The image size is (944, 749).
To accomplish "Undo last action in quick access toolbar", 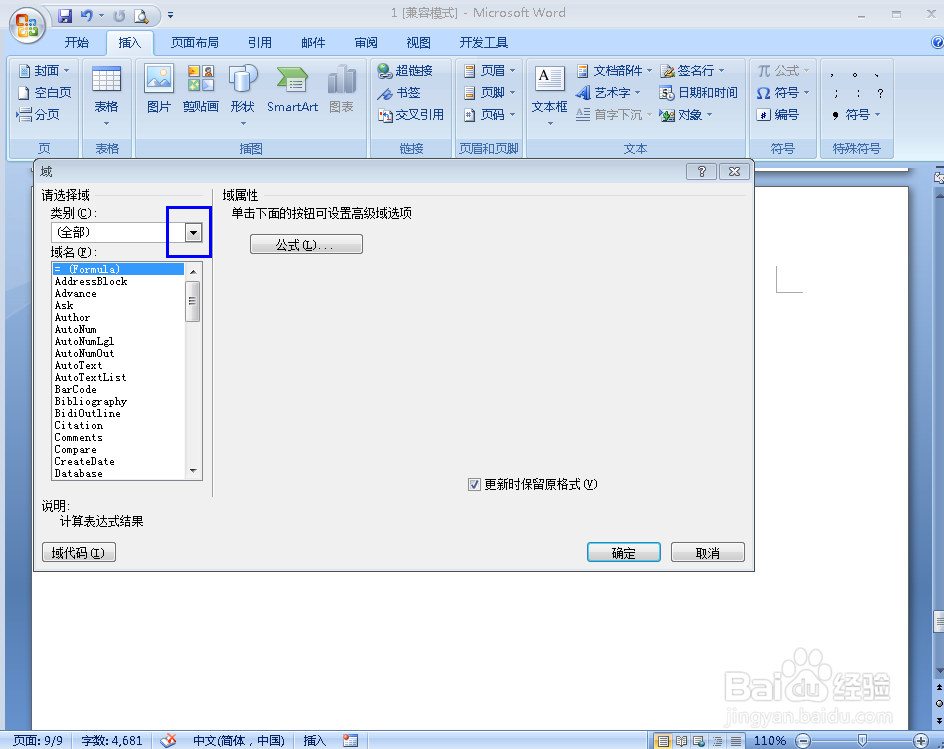I will tap(87, 16).
